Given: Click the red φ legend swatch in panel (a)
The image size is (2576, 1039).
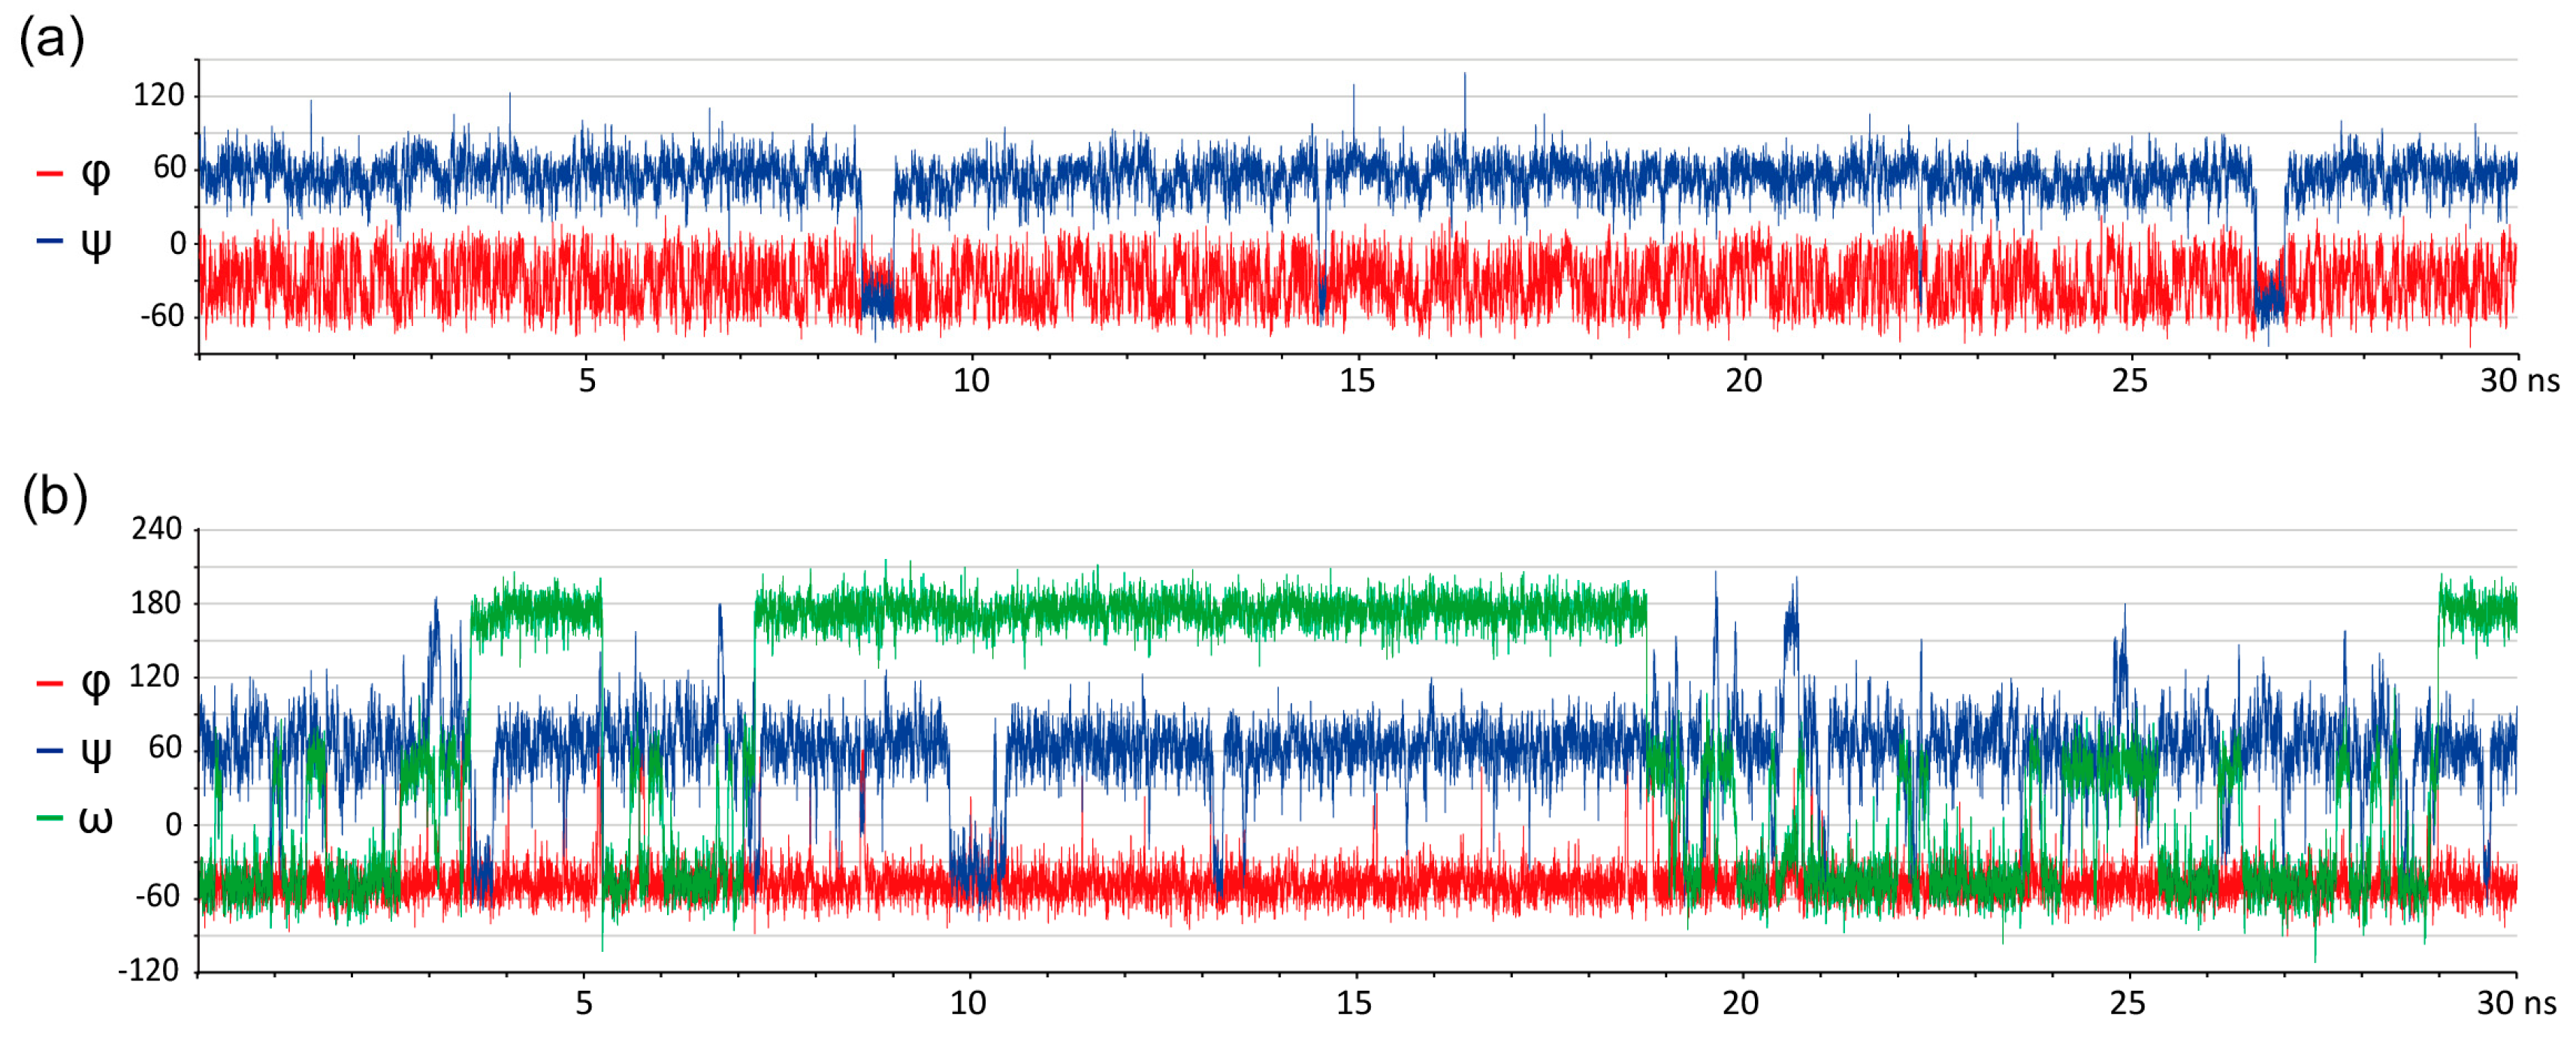Looking at the screenshot, I should [x=49, y=174].
